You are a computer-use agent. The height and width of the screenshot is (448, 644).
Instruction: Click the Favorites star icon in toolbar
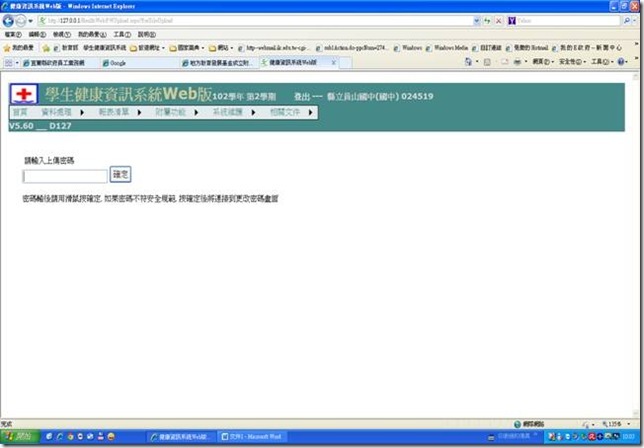tap(8, 47)
